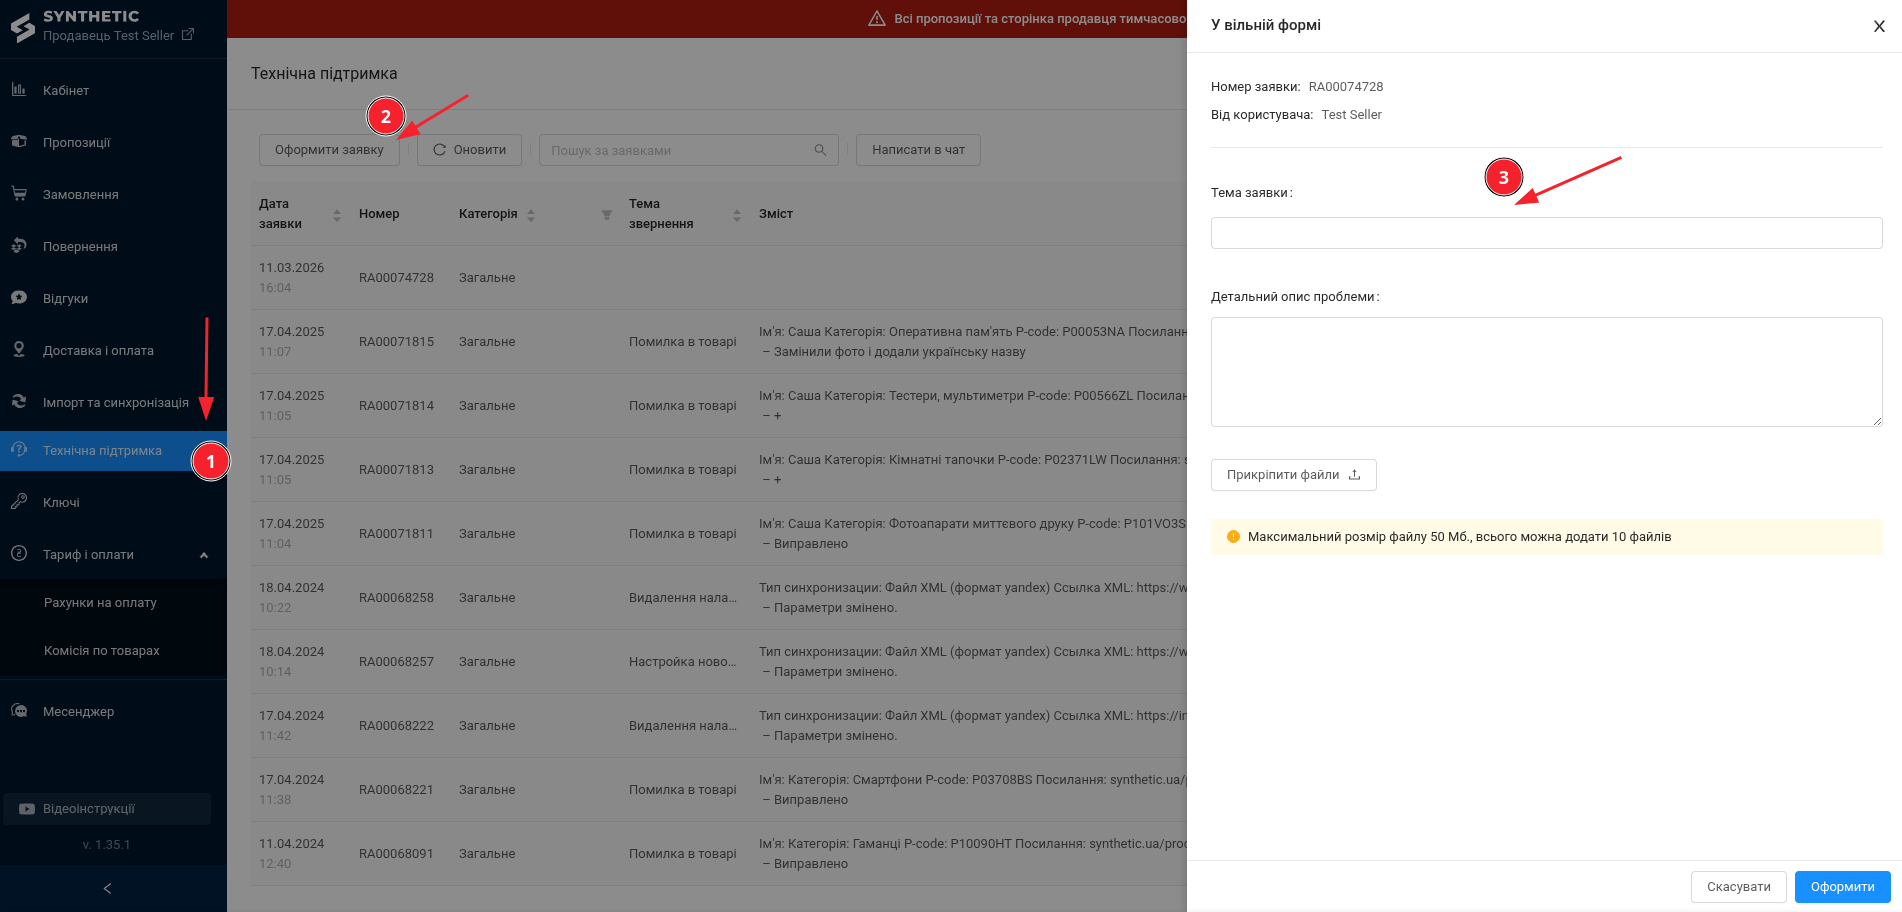Open Рахунки на оплату menu item

pyautogui.click(x=100, y=603)
